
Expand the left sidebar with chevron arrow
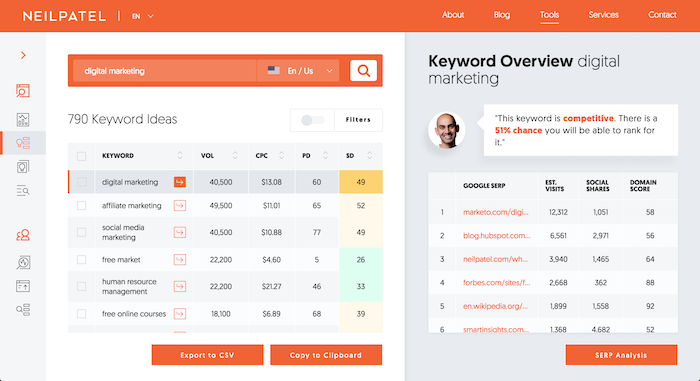click(x=23, y=55)
